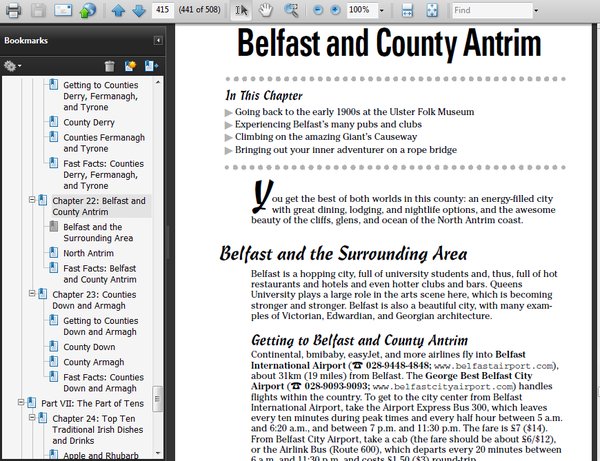Click the Zoom out minus button

tap(318, 10)
